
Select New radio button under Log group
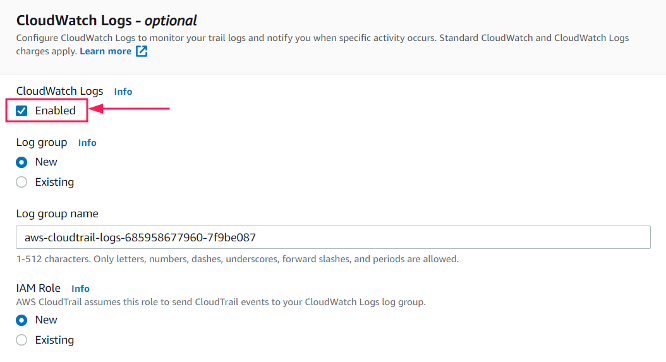point(22,162)
